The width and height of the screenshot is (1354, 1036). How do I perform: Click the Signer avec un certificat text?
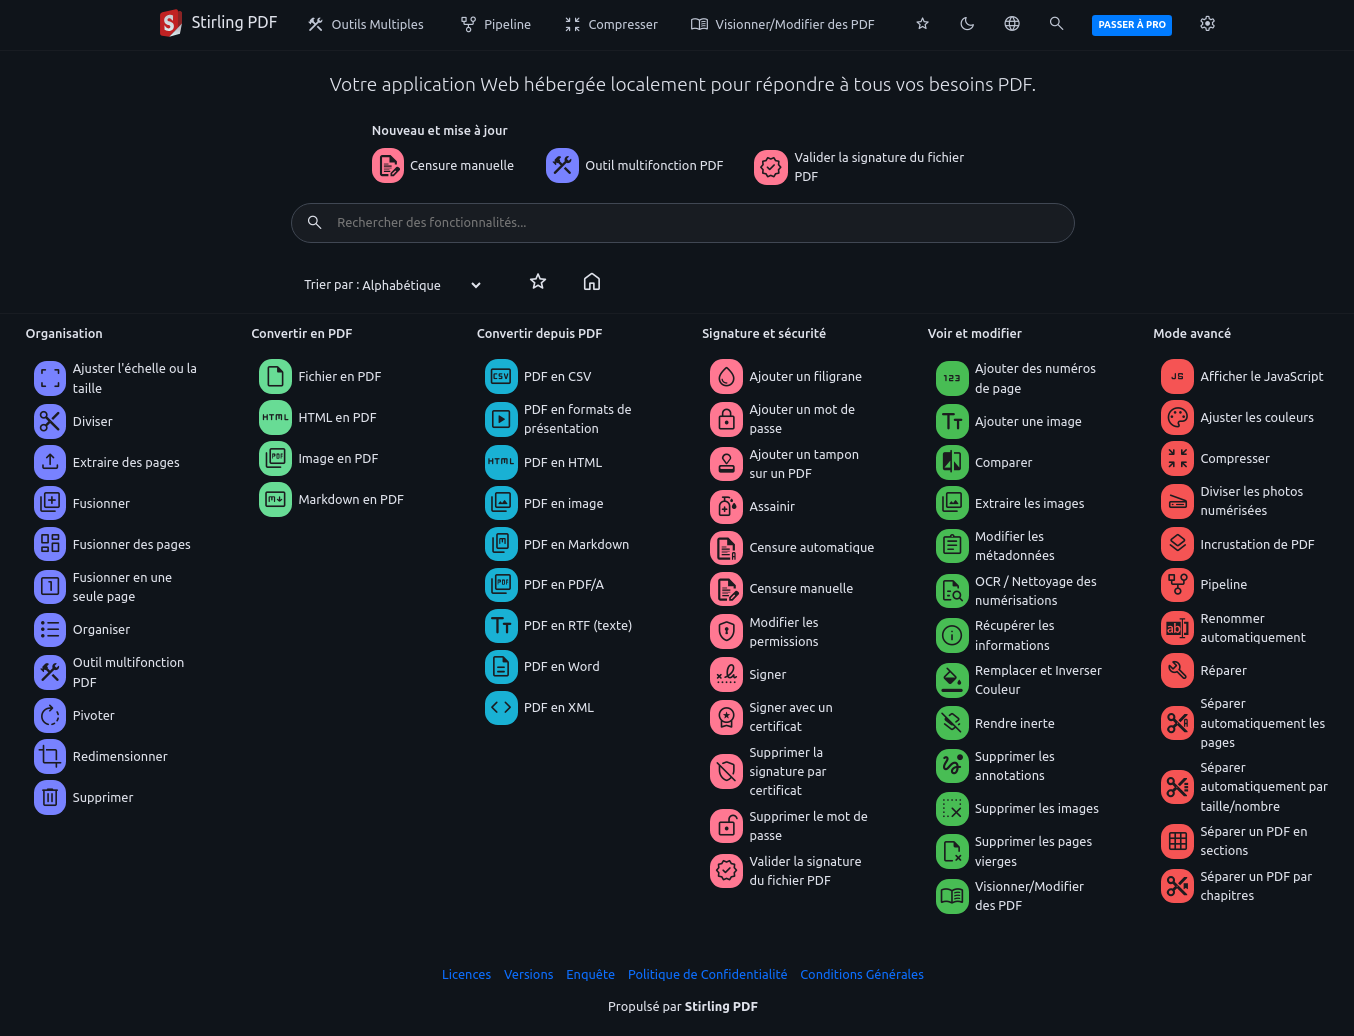(x=791, y=717)
